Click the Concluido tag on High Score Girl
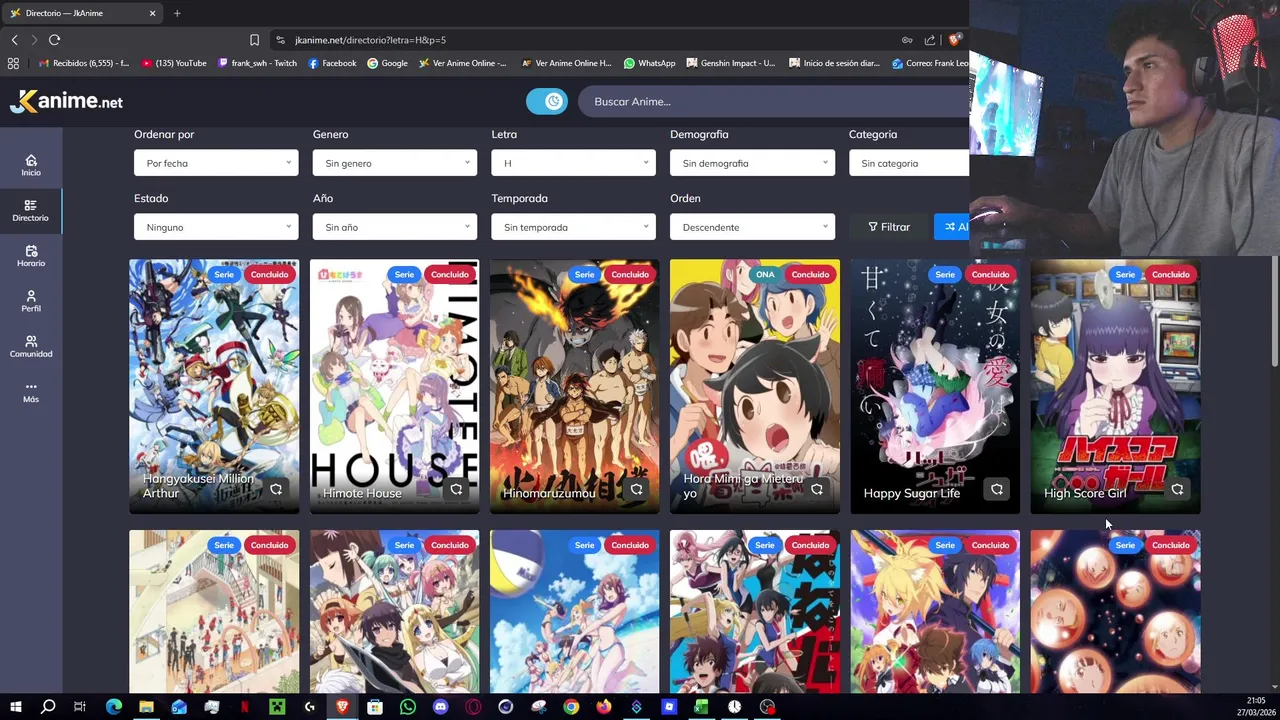 (x=1170, y=274)
